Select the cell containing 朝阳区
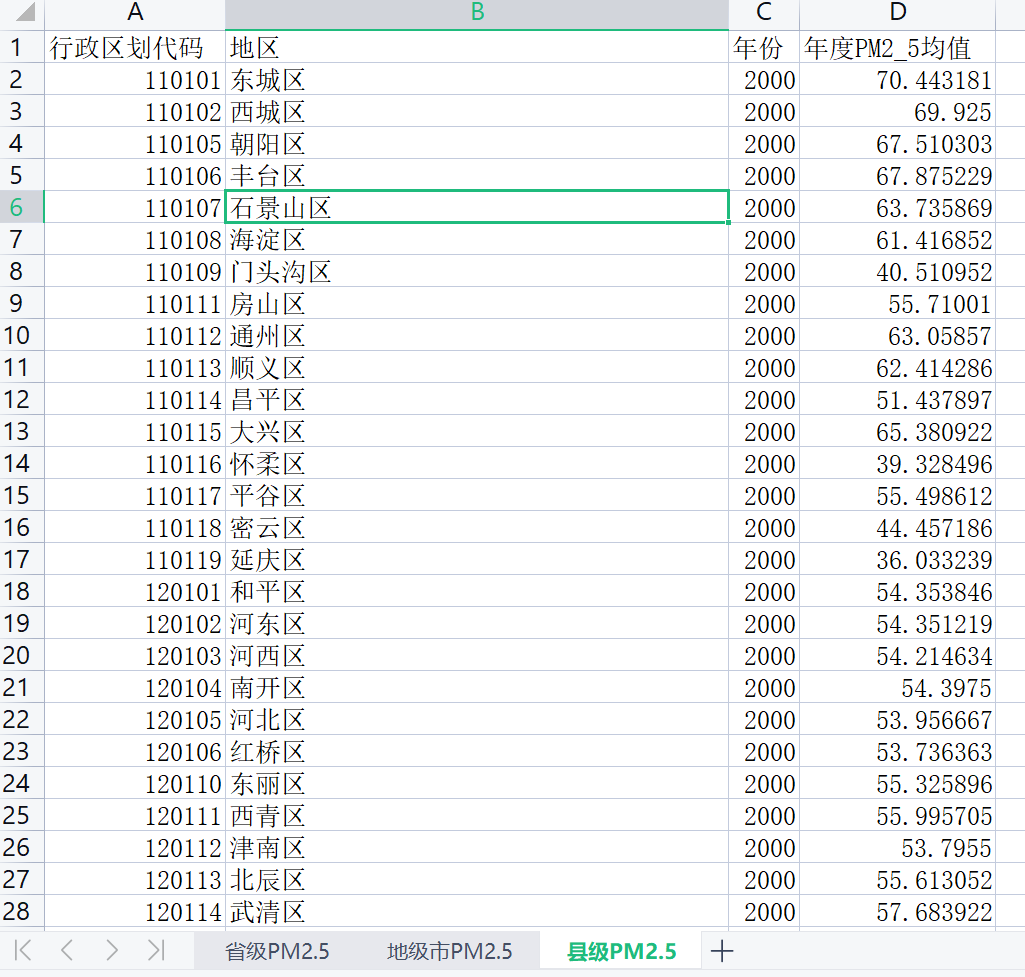This screenshot has width=1025, height=977. pyautogui.click(x=477, y=143)
